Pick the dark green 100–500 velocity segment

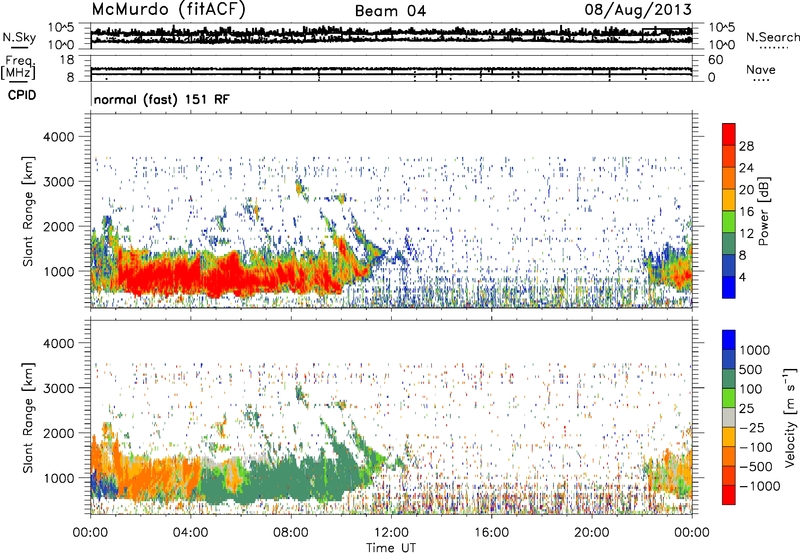click(x=729, y=379)
